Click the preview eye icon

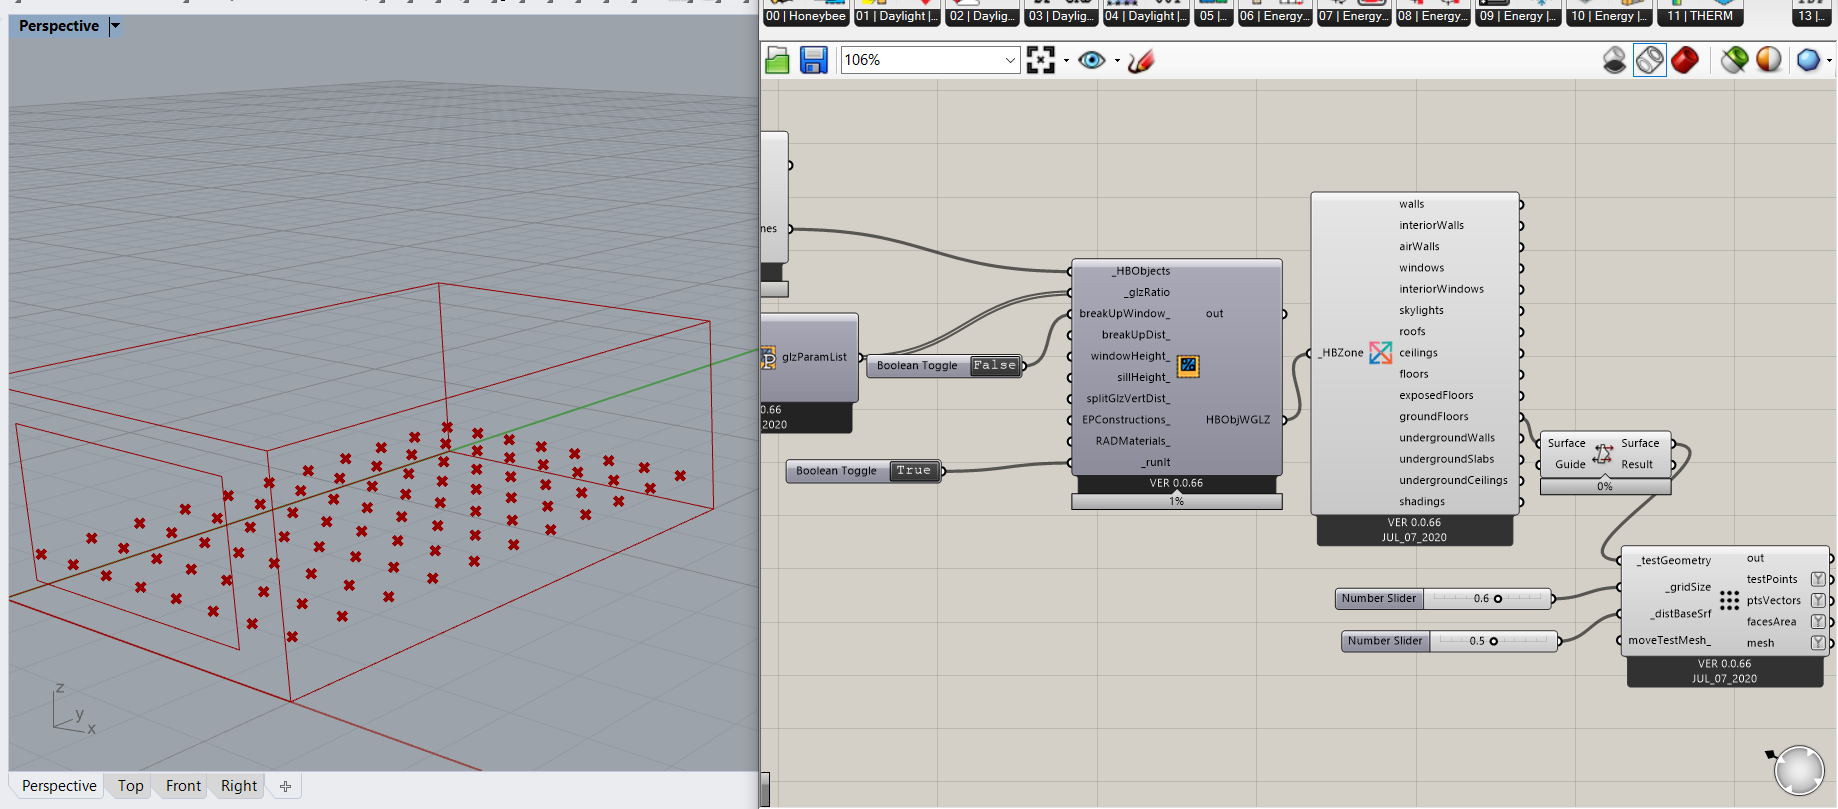click(x=1092, y=60)
